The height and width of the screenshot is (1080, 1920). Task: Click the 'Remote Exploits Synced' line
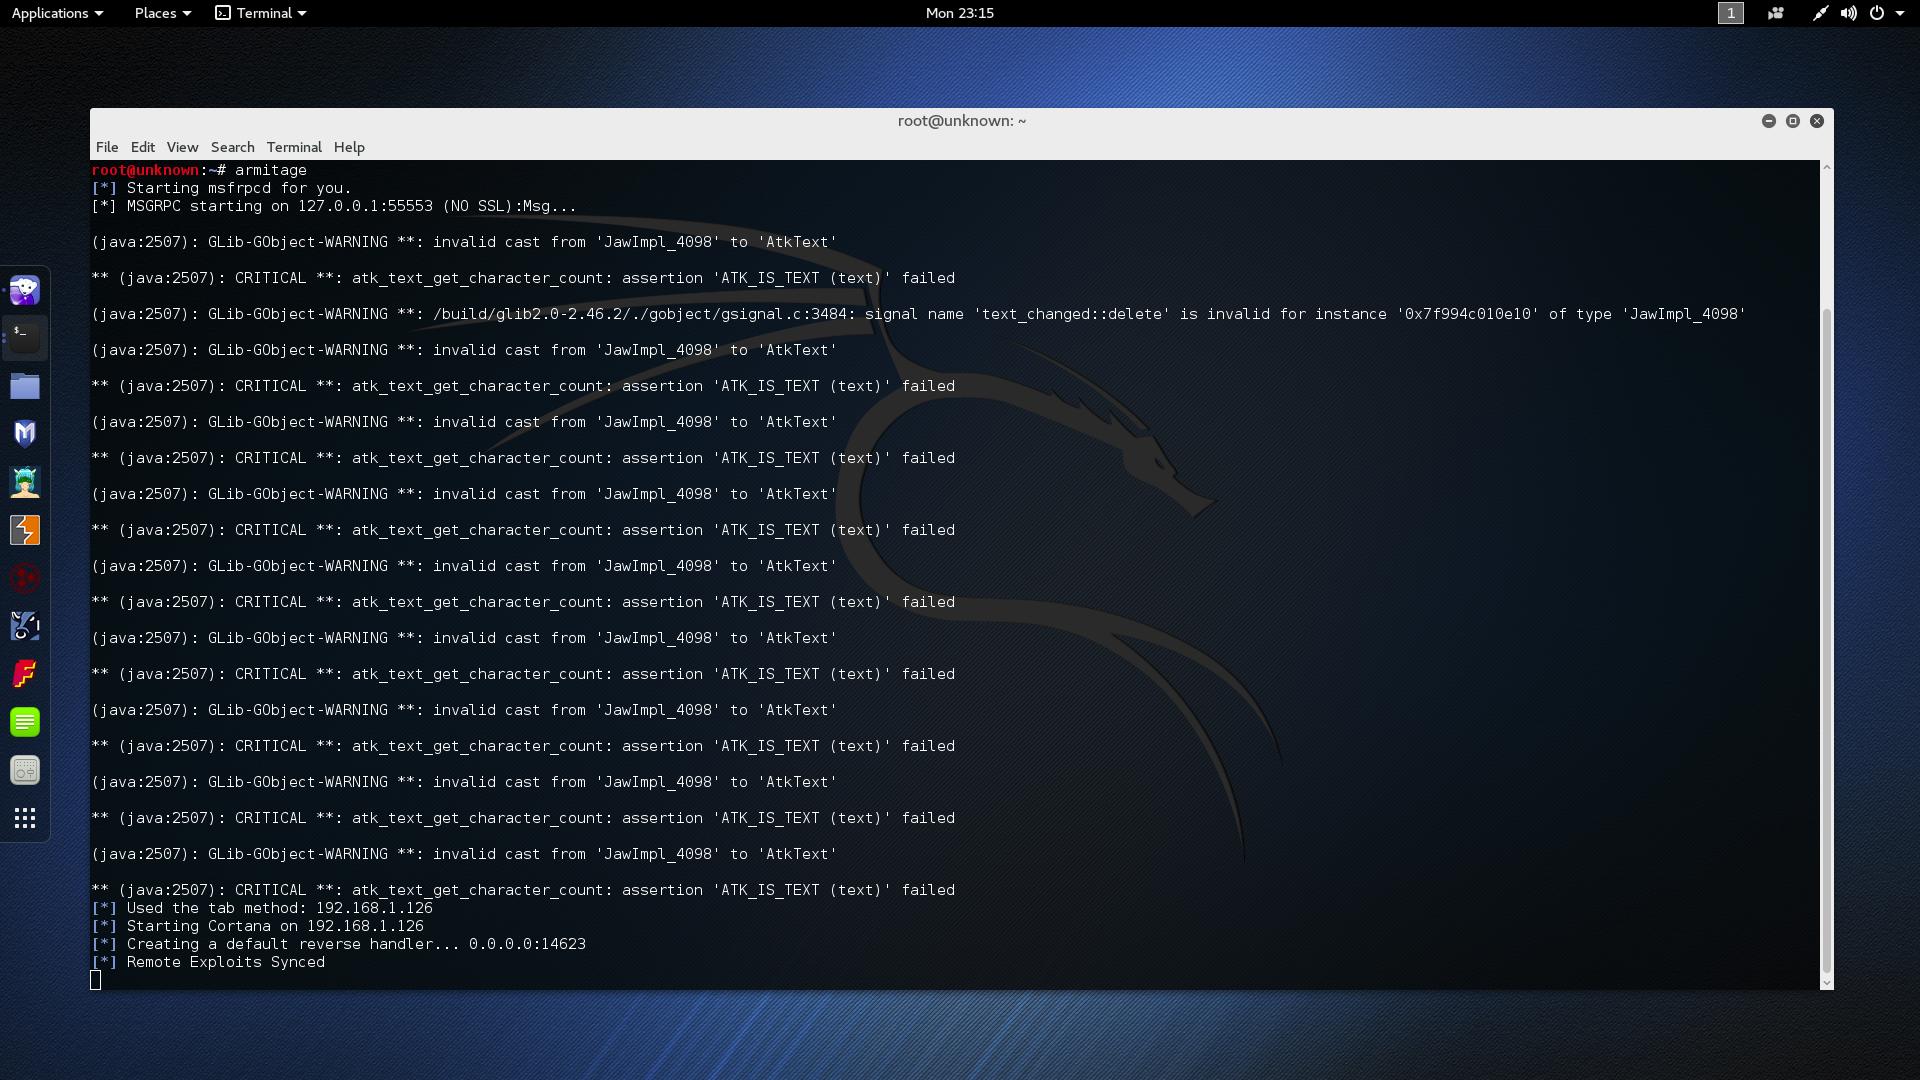pos(208,962)
